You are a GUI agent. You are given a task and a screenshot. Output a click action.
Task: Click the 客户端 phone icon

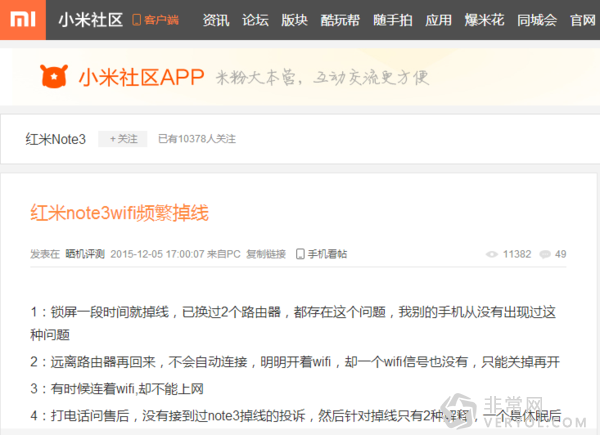[x=137, y=20]
